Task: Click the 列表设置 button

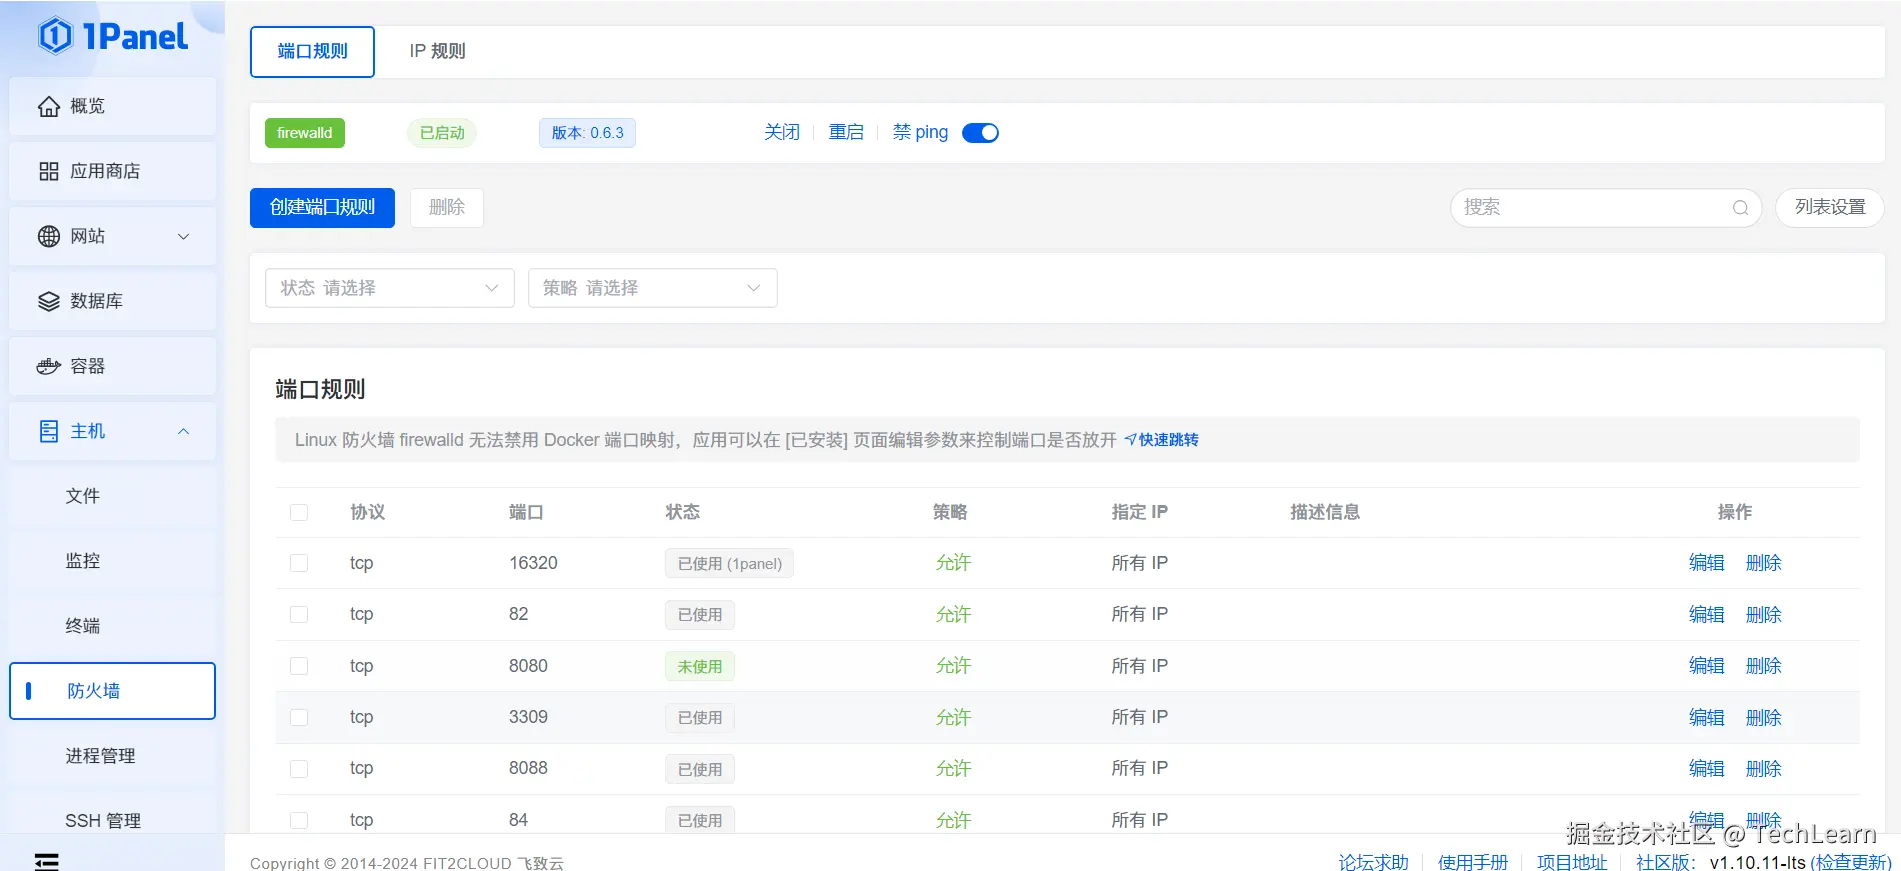Action: (1830, 208)
